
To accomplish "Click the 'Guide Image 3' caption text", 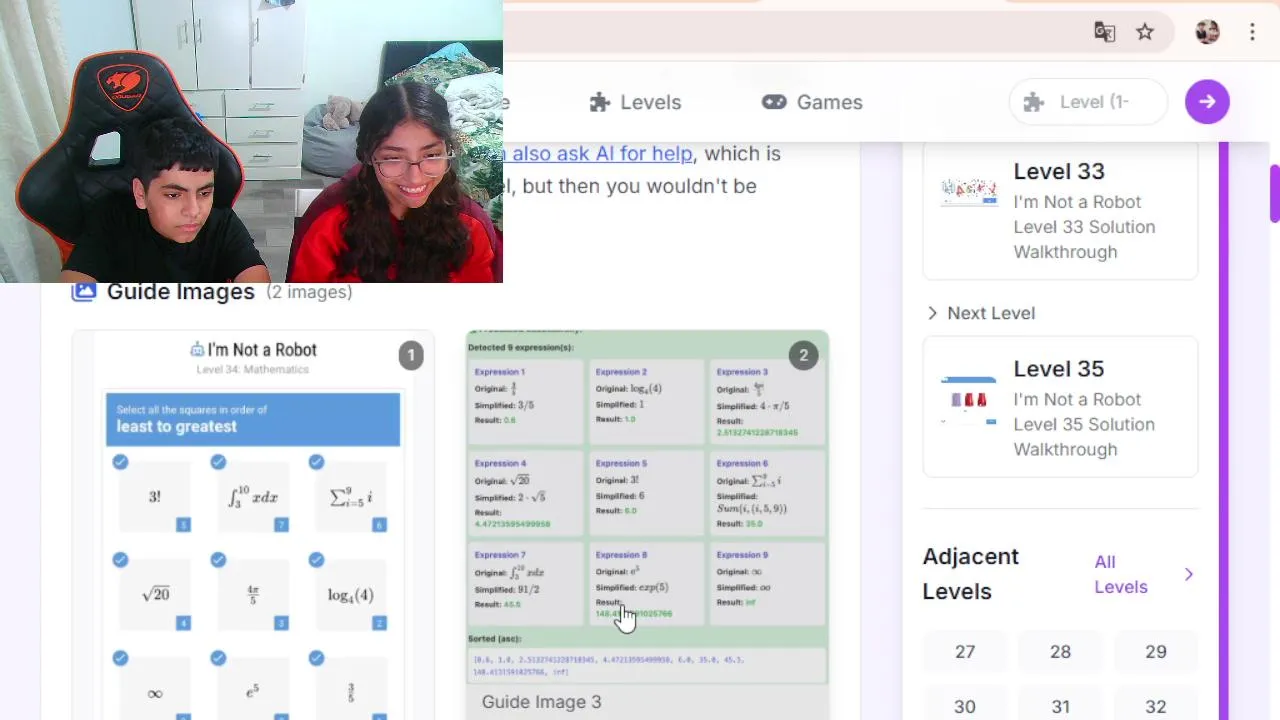I will pyautogui.click(x=541, y=702).
